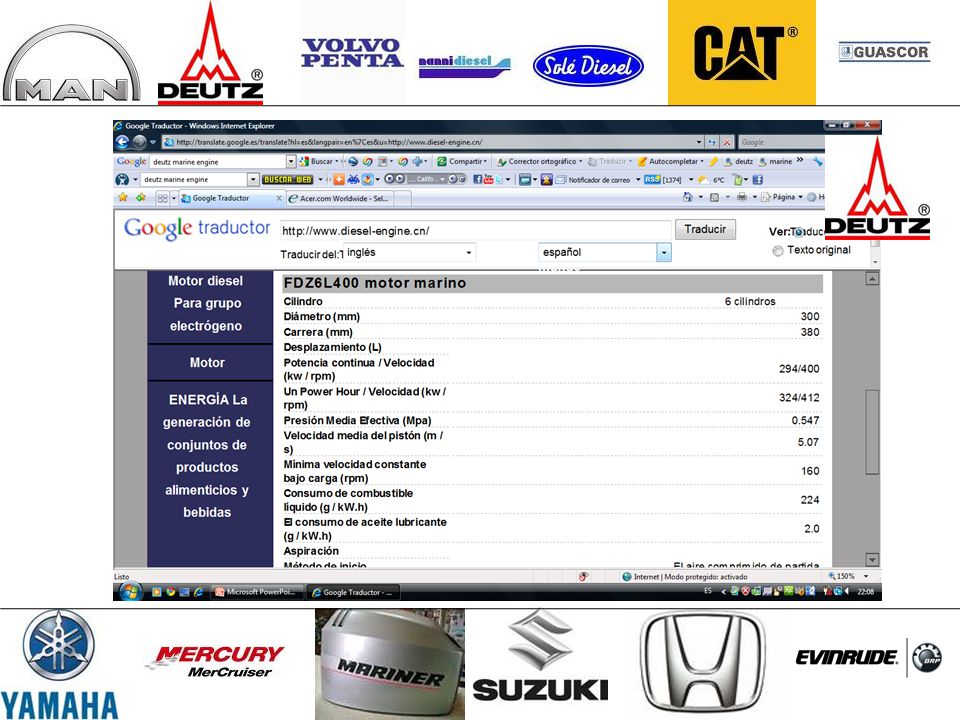Click the FDZ6L400 motor marino heading
The width and height of the screenshot is (960, 720).
coord(375,283)
